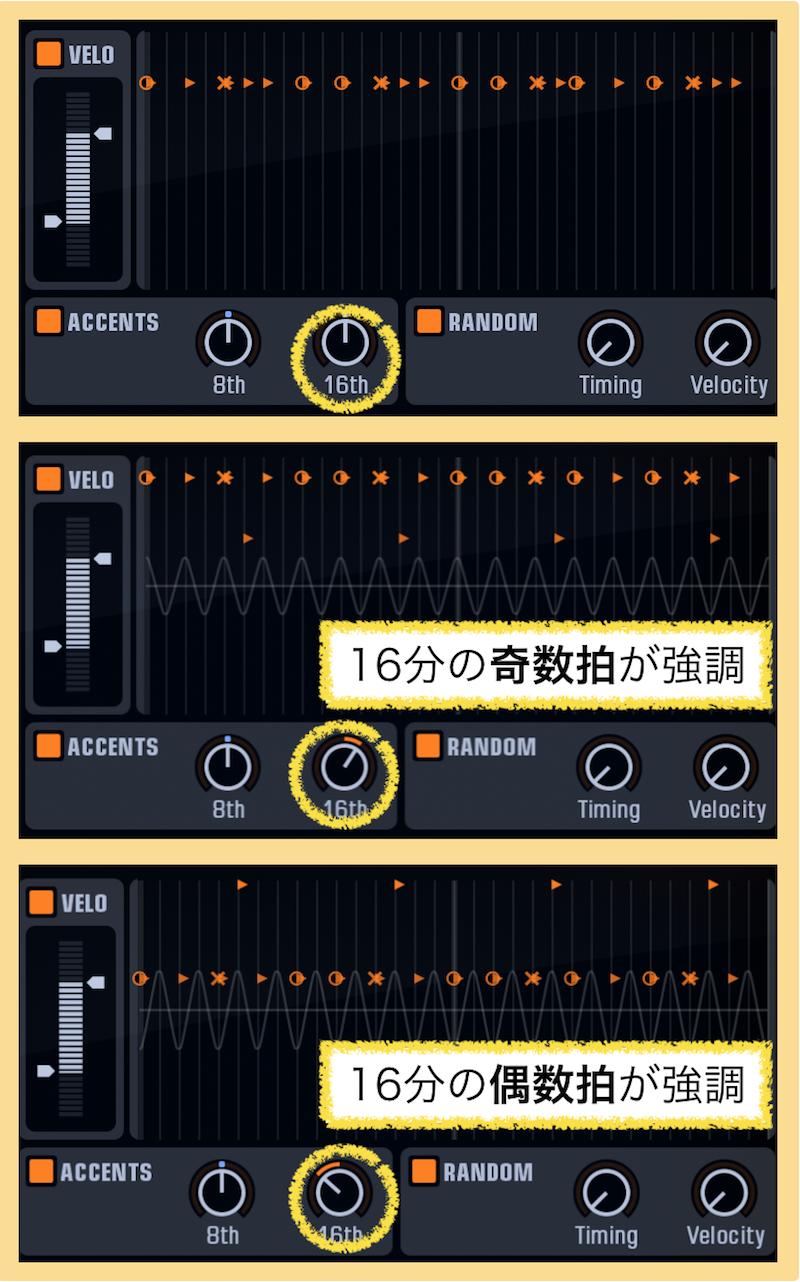Click the Velocity knob in the top panel

click(727, 342)
